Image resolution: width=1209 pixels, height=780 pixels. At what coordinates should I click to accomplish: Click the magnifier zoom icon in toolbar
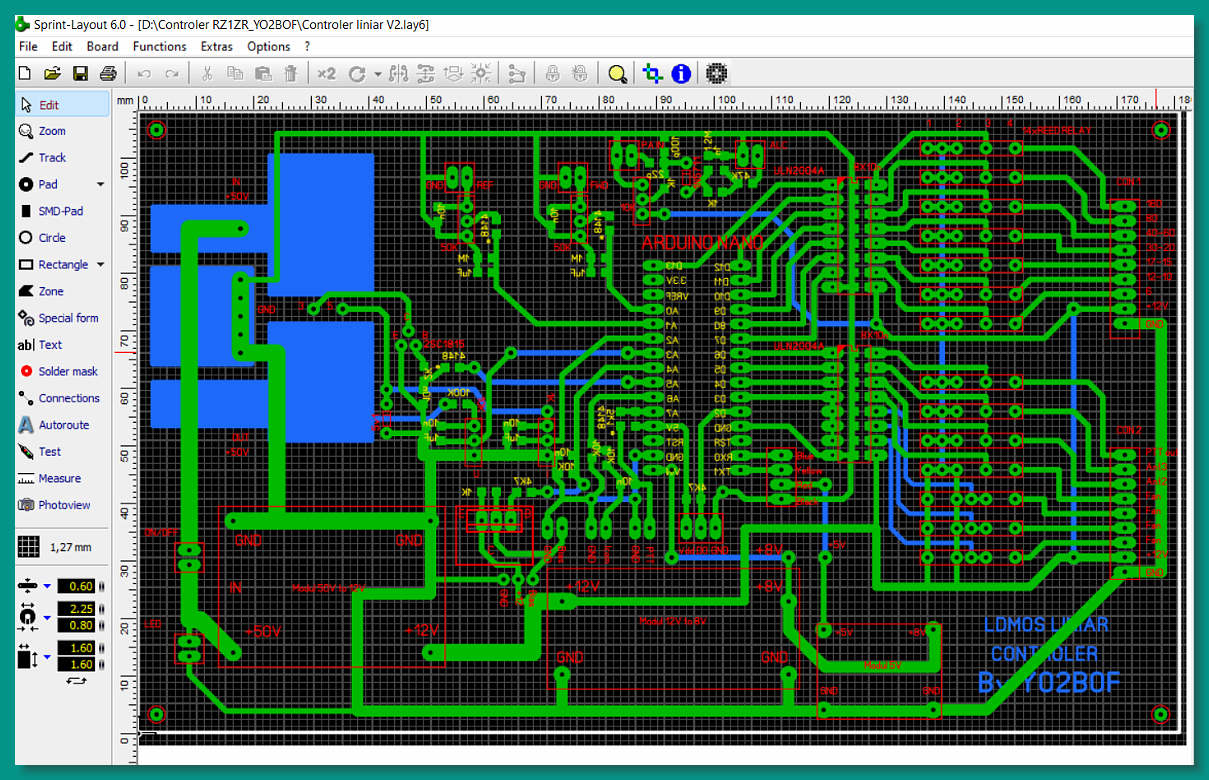[617, 73]
